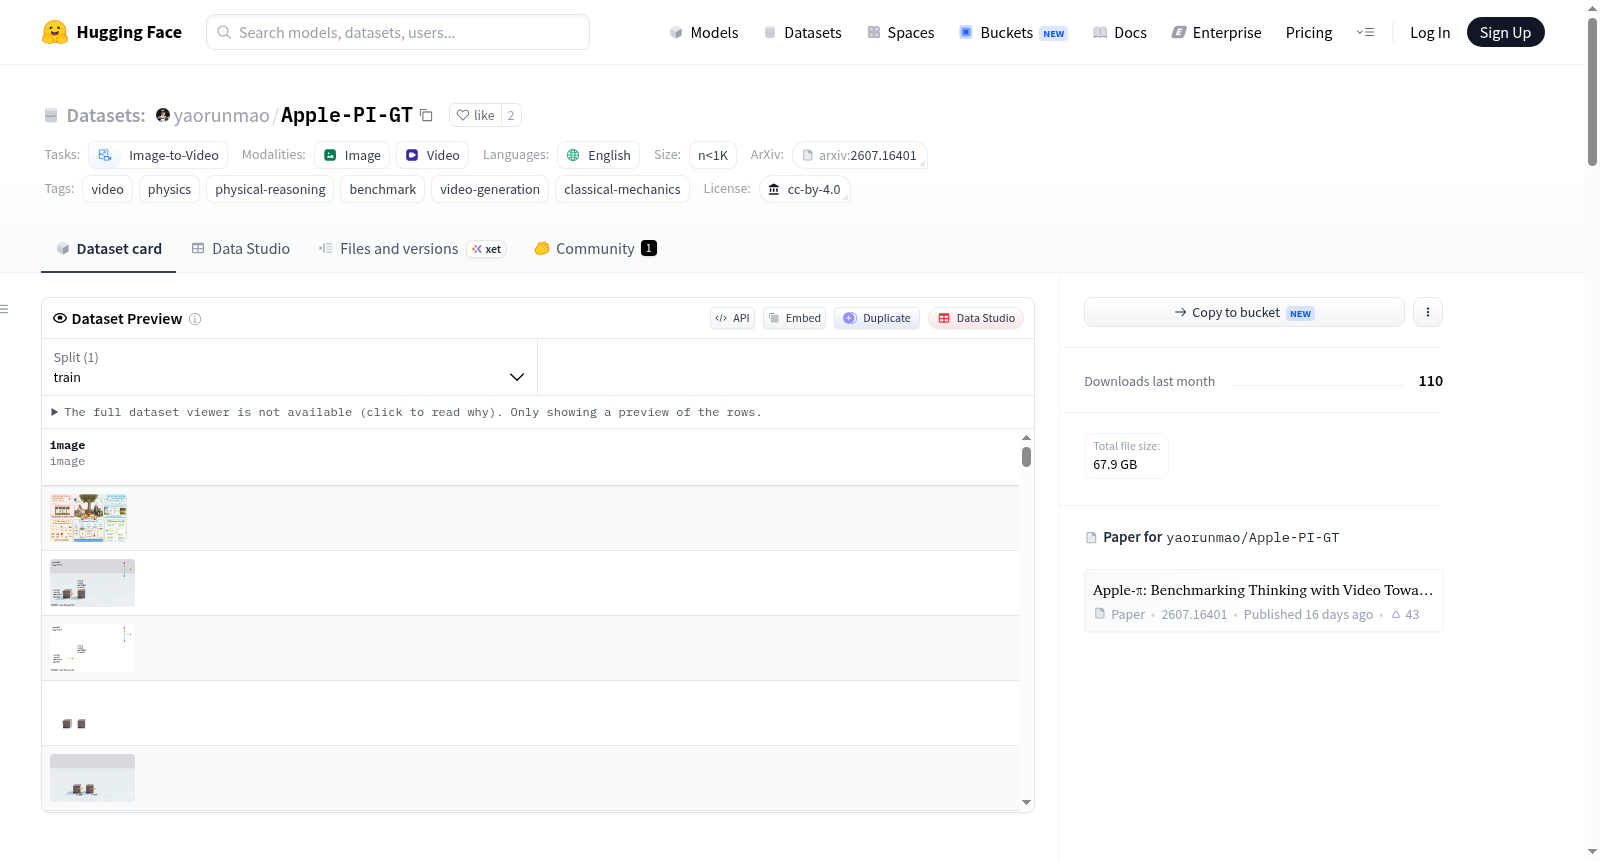The width and height of the screenshot is (1600, 861).
Task: Open the Split train dropdown
Action: (290, 367)
